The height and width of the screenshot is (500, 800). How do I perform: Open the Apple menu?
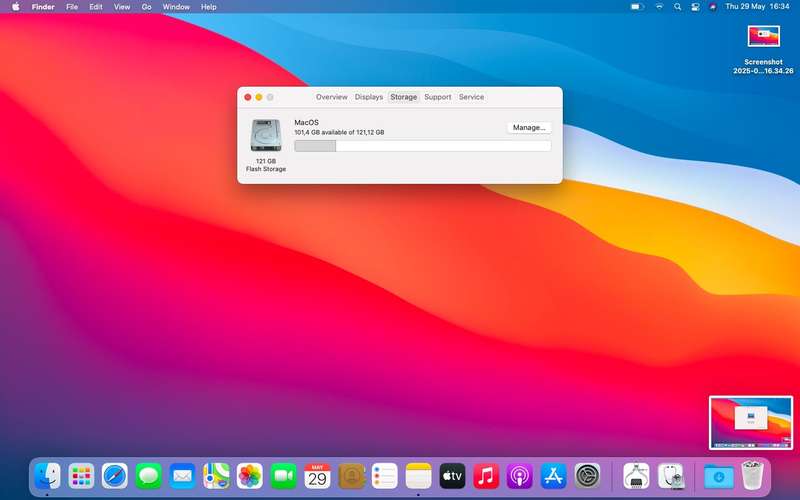click(16, 7)
